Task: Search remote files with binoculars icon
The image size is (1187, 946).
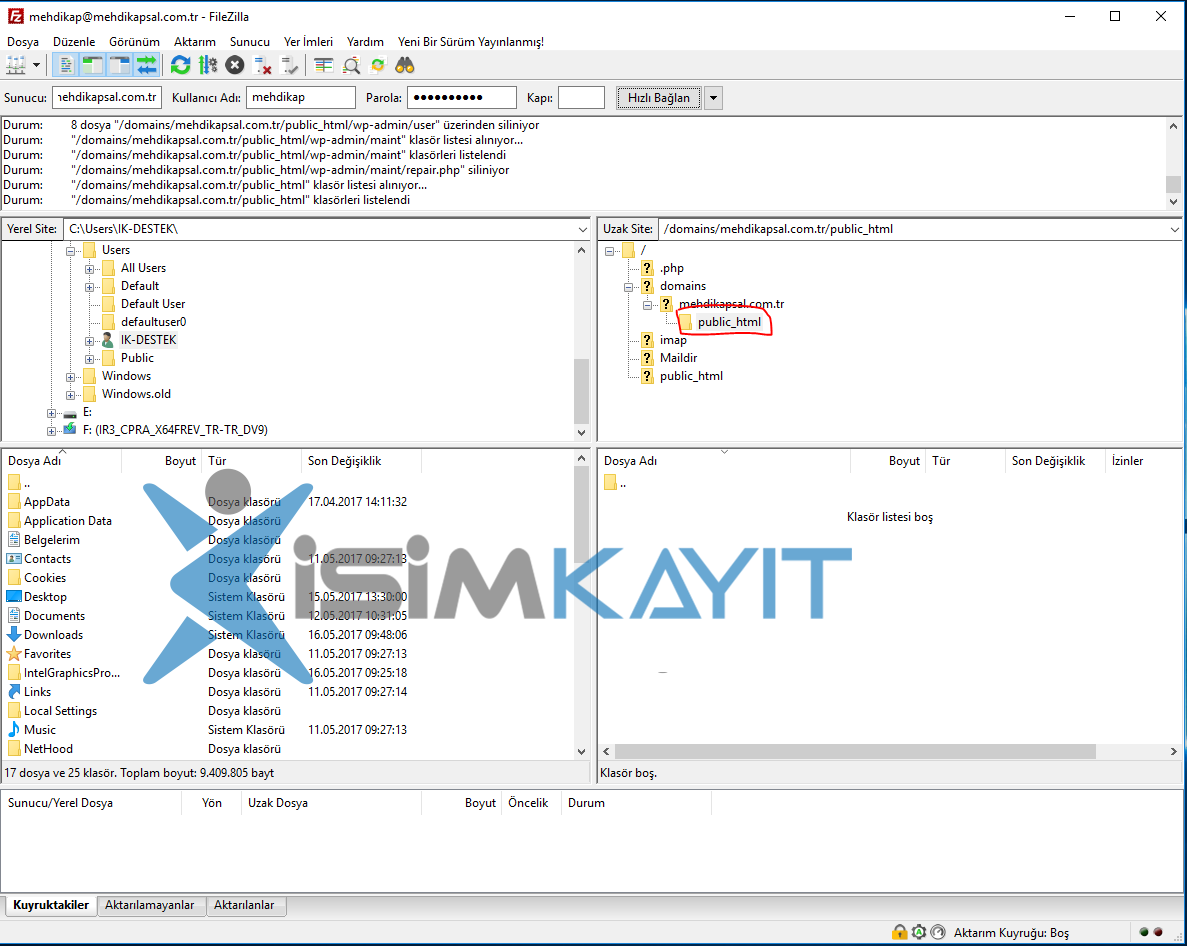Action: coord(405,66)
